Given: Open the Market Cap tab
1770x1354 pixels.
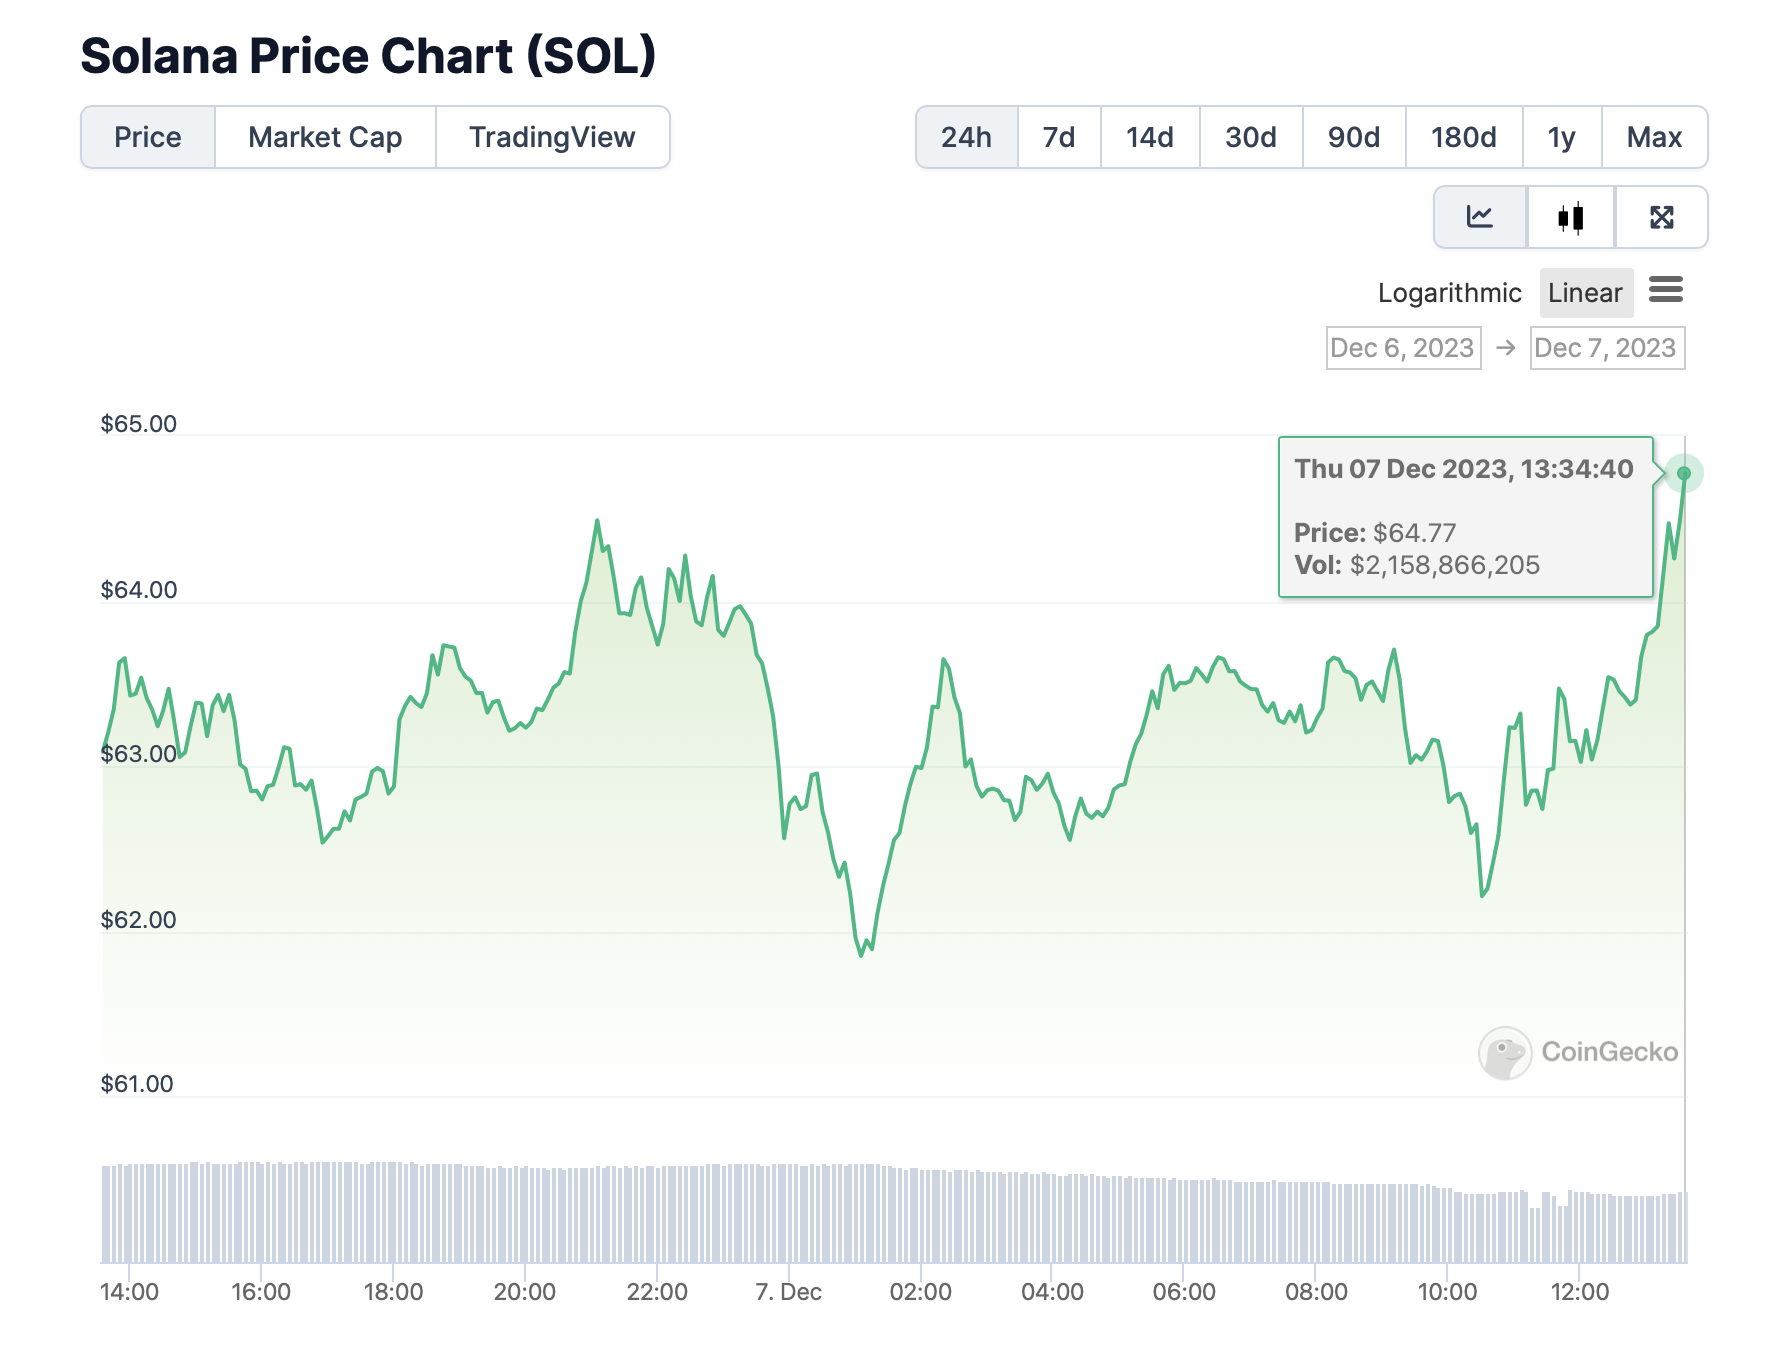Looking at the screenshot, I should coord(325,137).
